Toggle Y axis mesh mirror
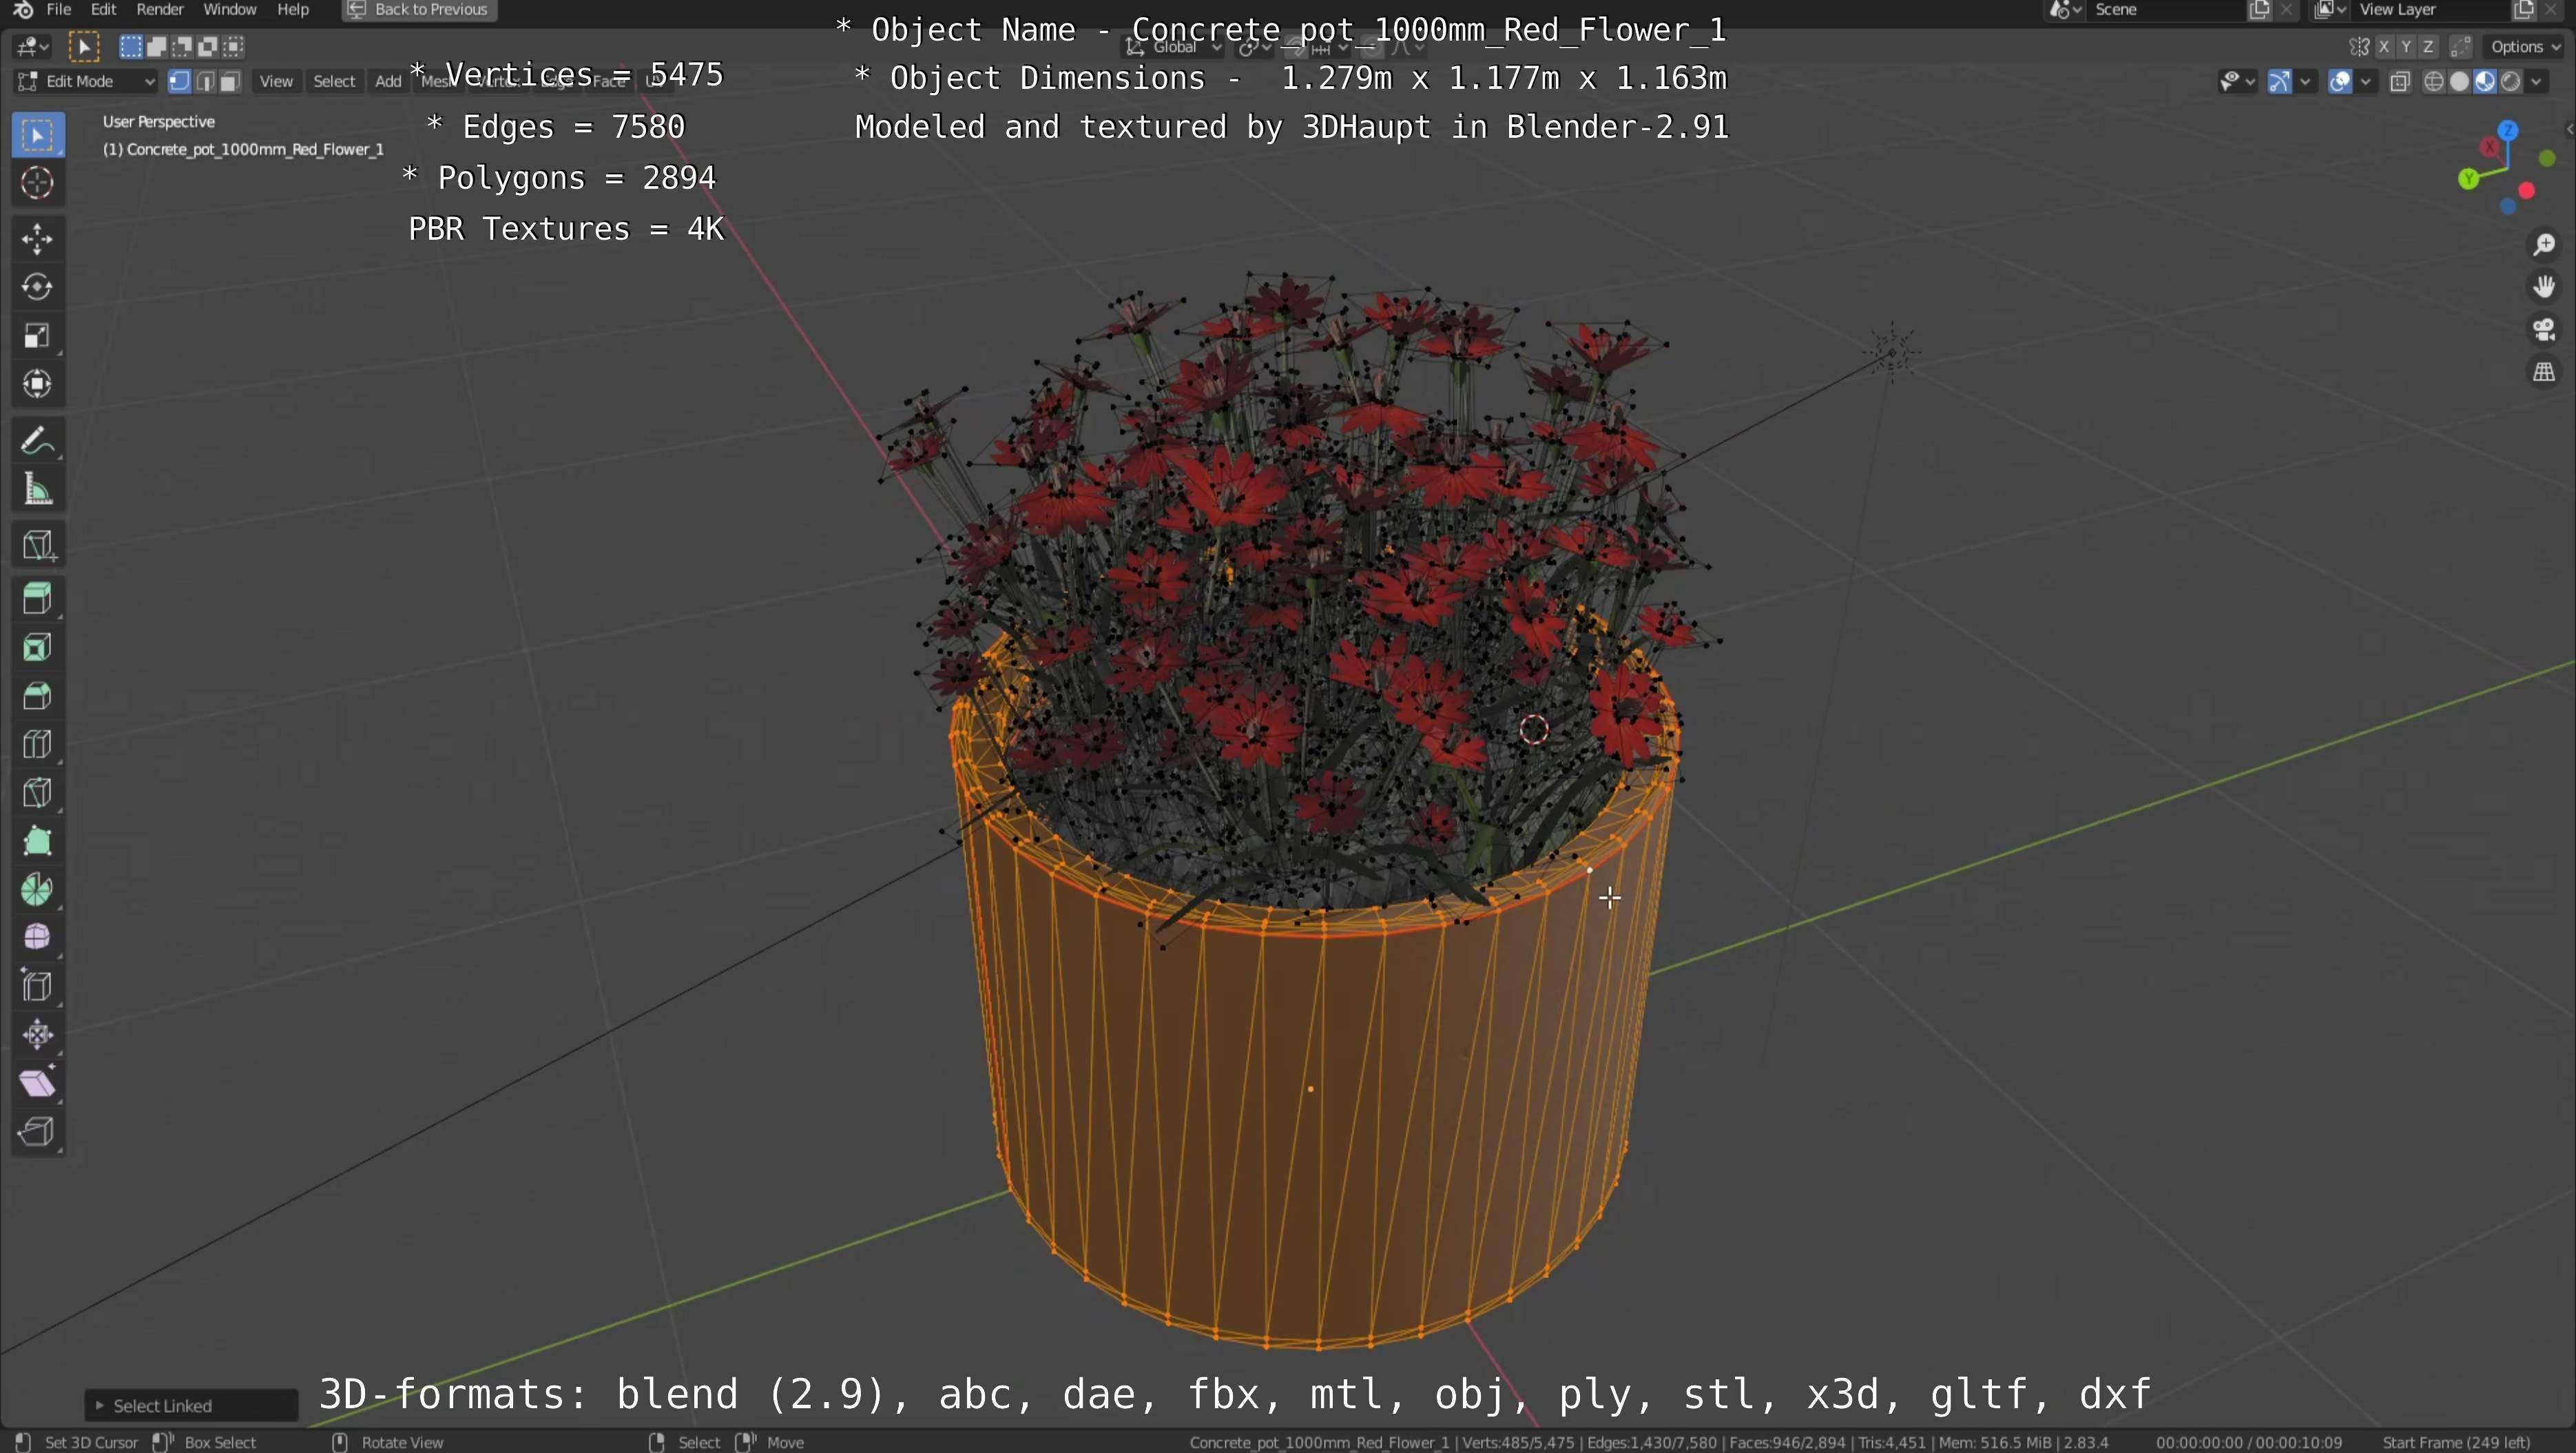 [2406, 47]
